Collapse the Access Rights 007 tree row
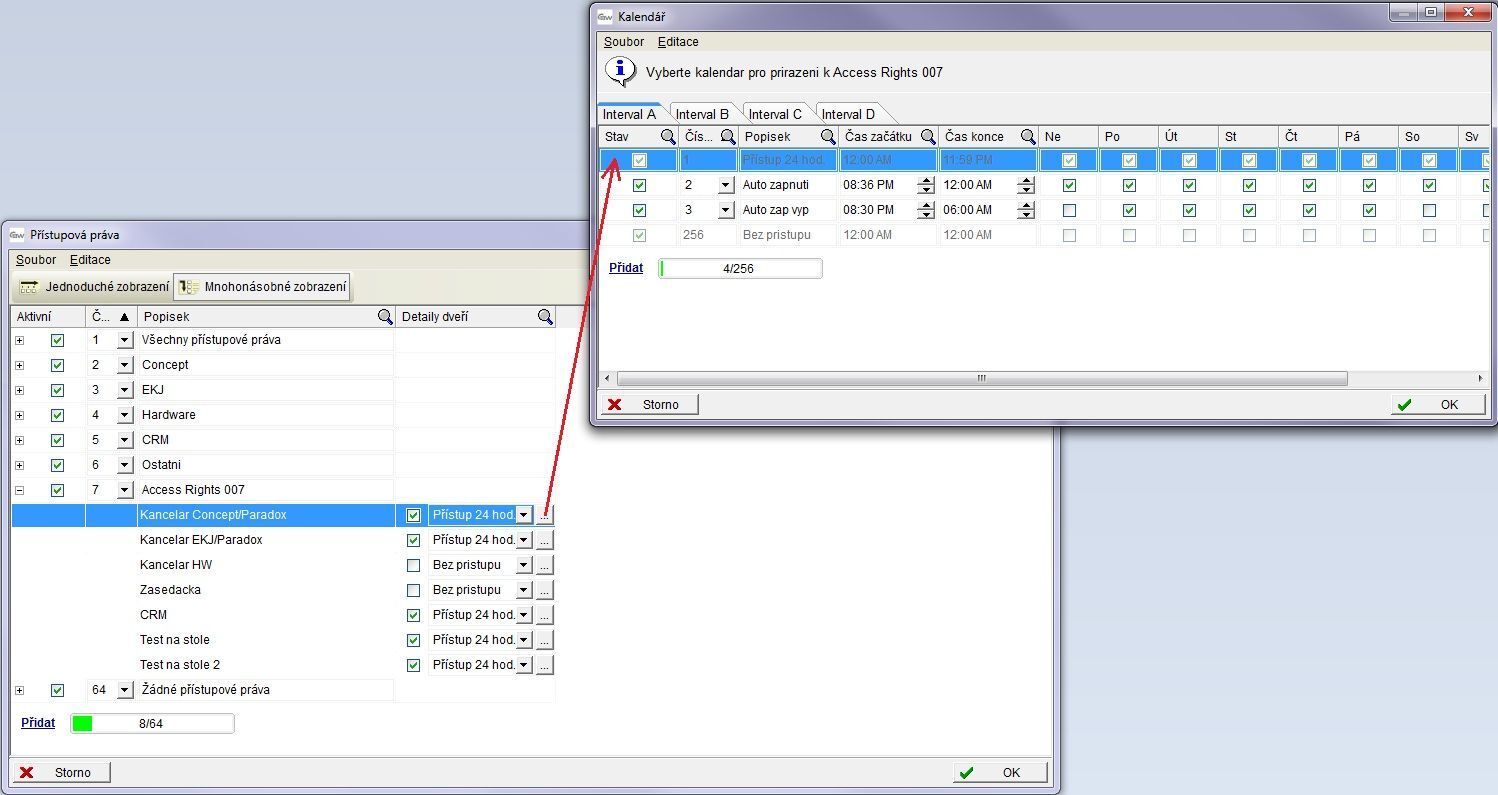 click(19, 490)
